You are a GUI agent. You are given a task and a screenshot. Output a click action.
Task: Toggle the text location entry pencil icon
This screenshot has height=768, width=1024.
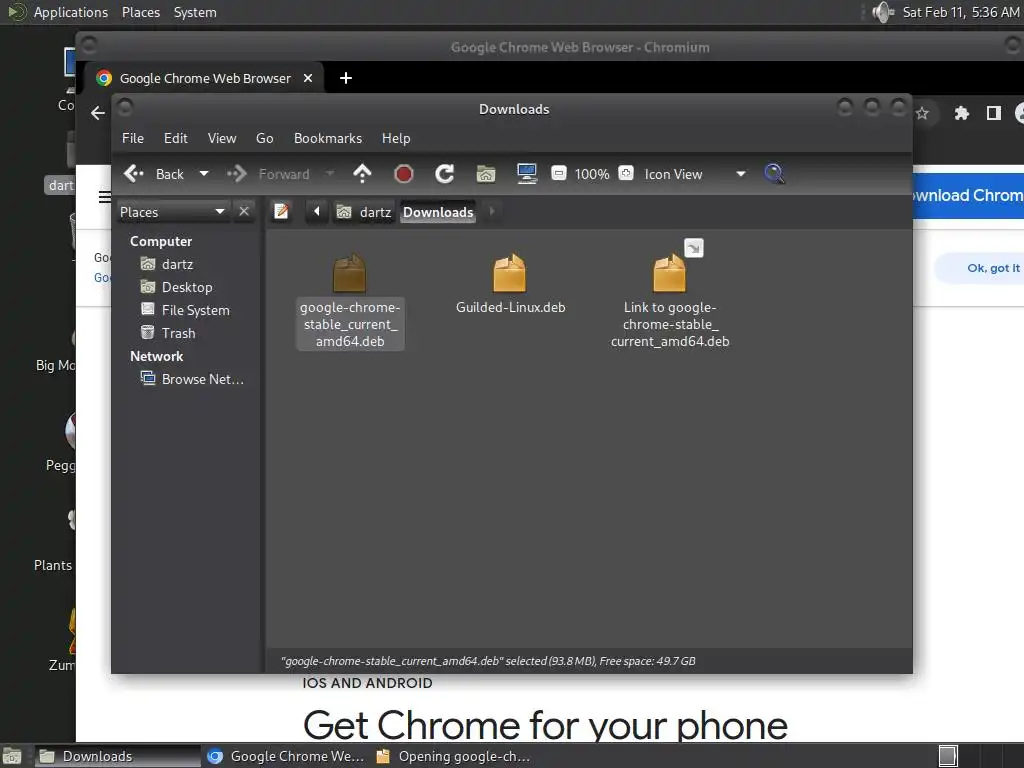281,212
